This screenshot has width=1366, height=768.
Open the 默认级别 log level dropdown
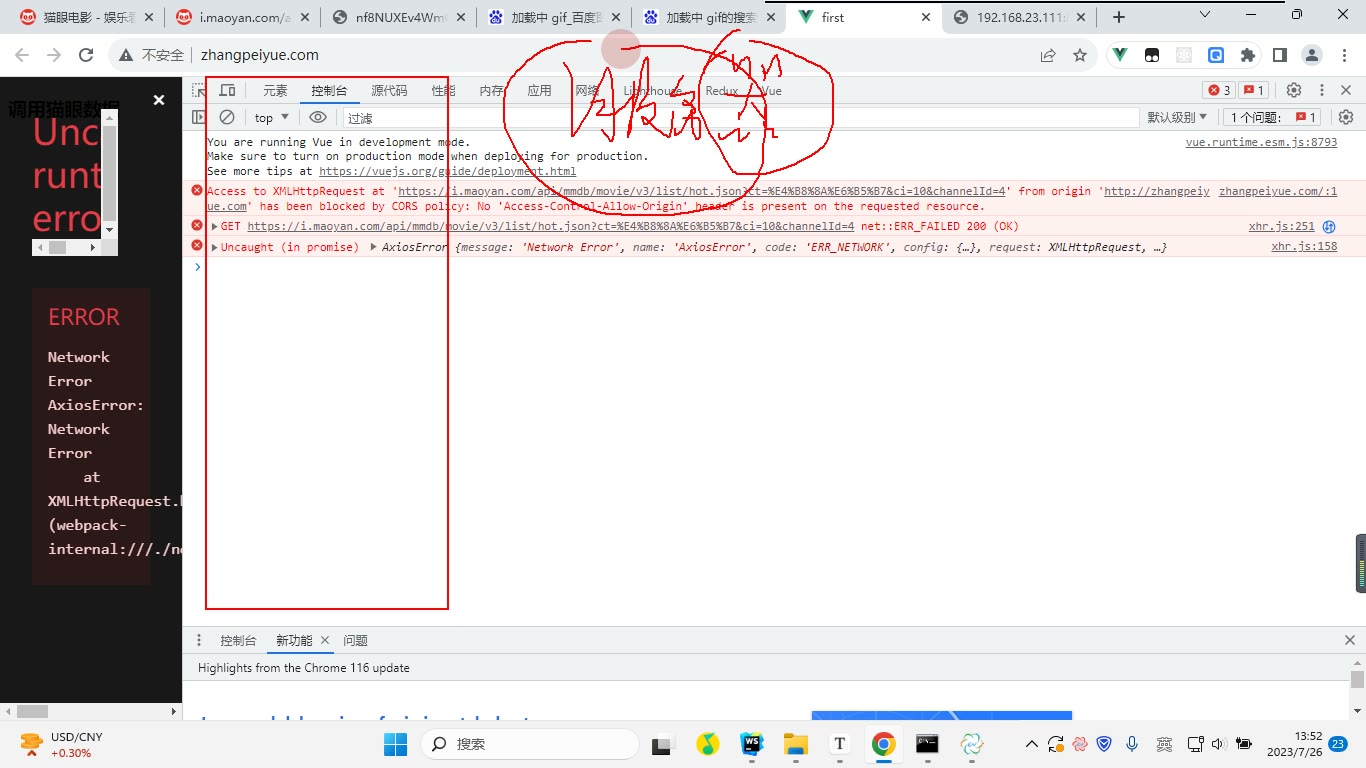click(x=1177, y=117)
